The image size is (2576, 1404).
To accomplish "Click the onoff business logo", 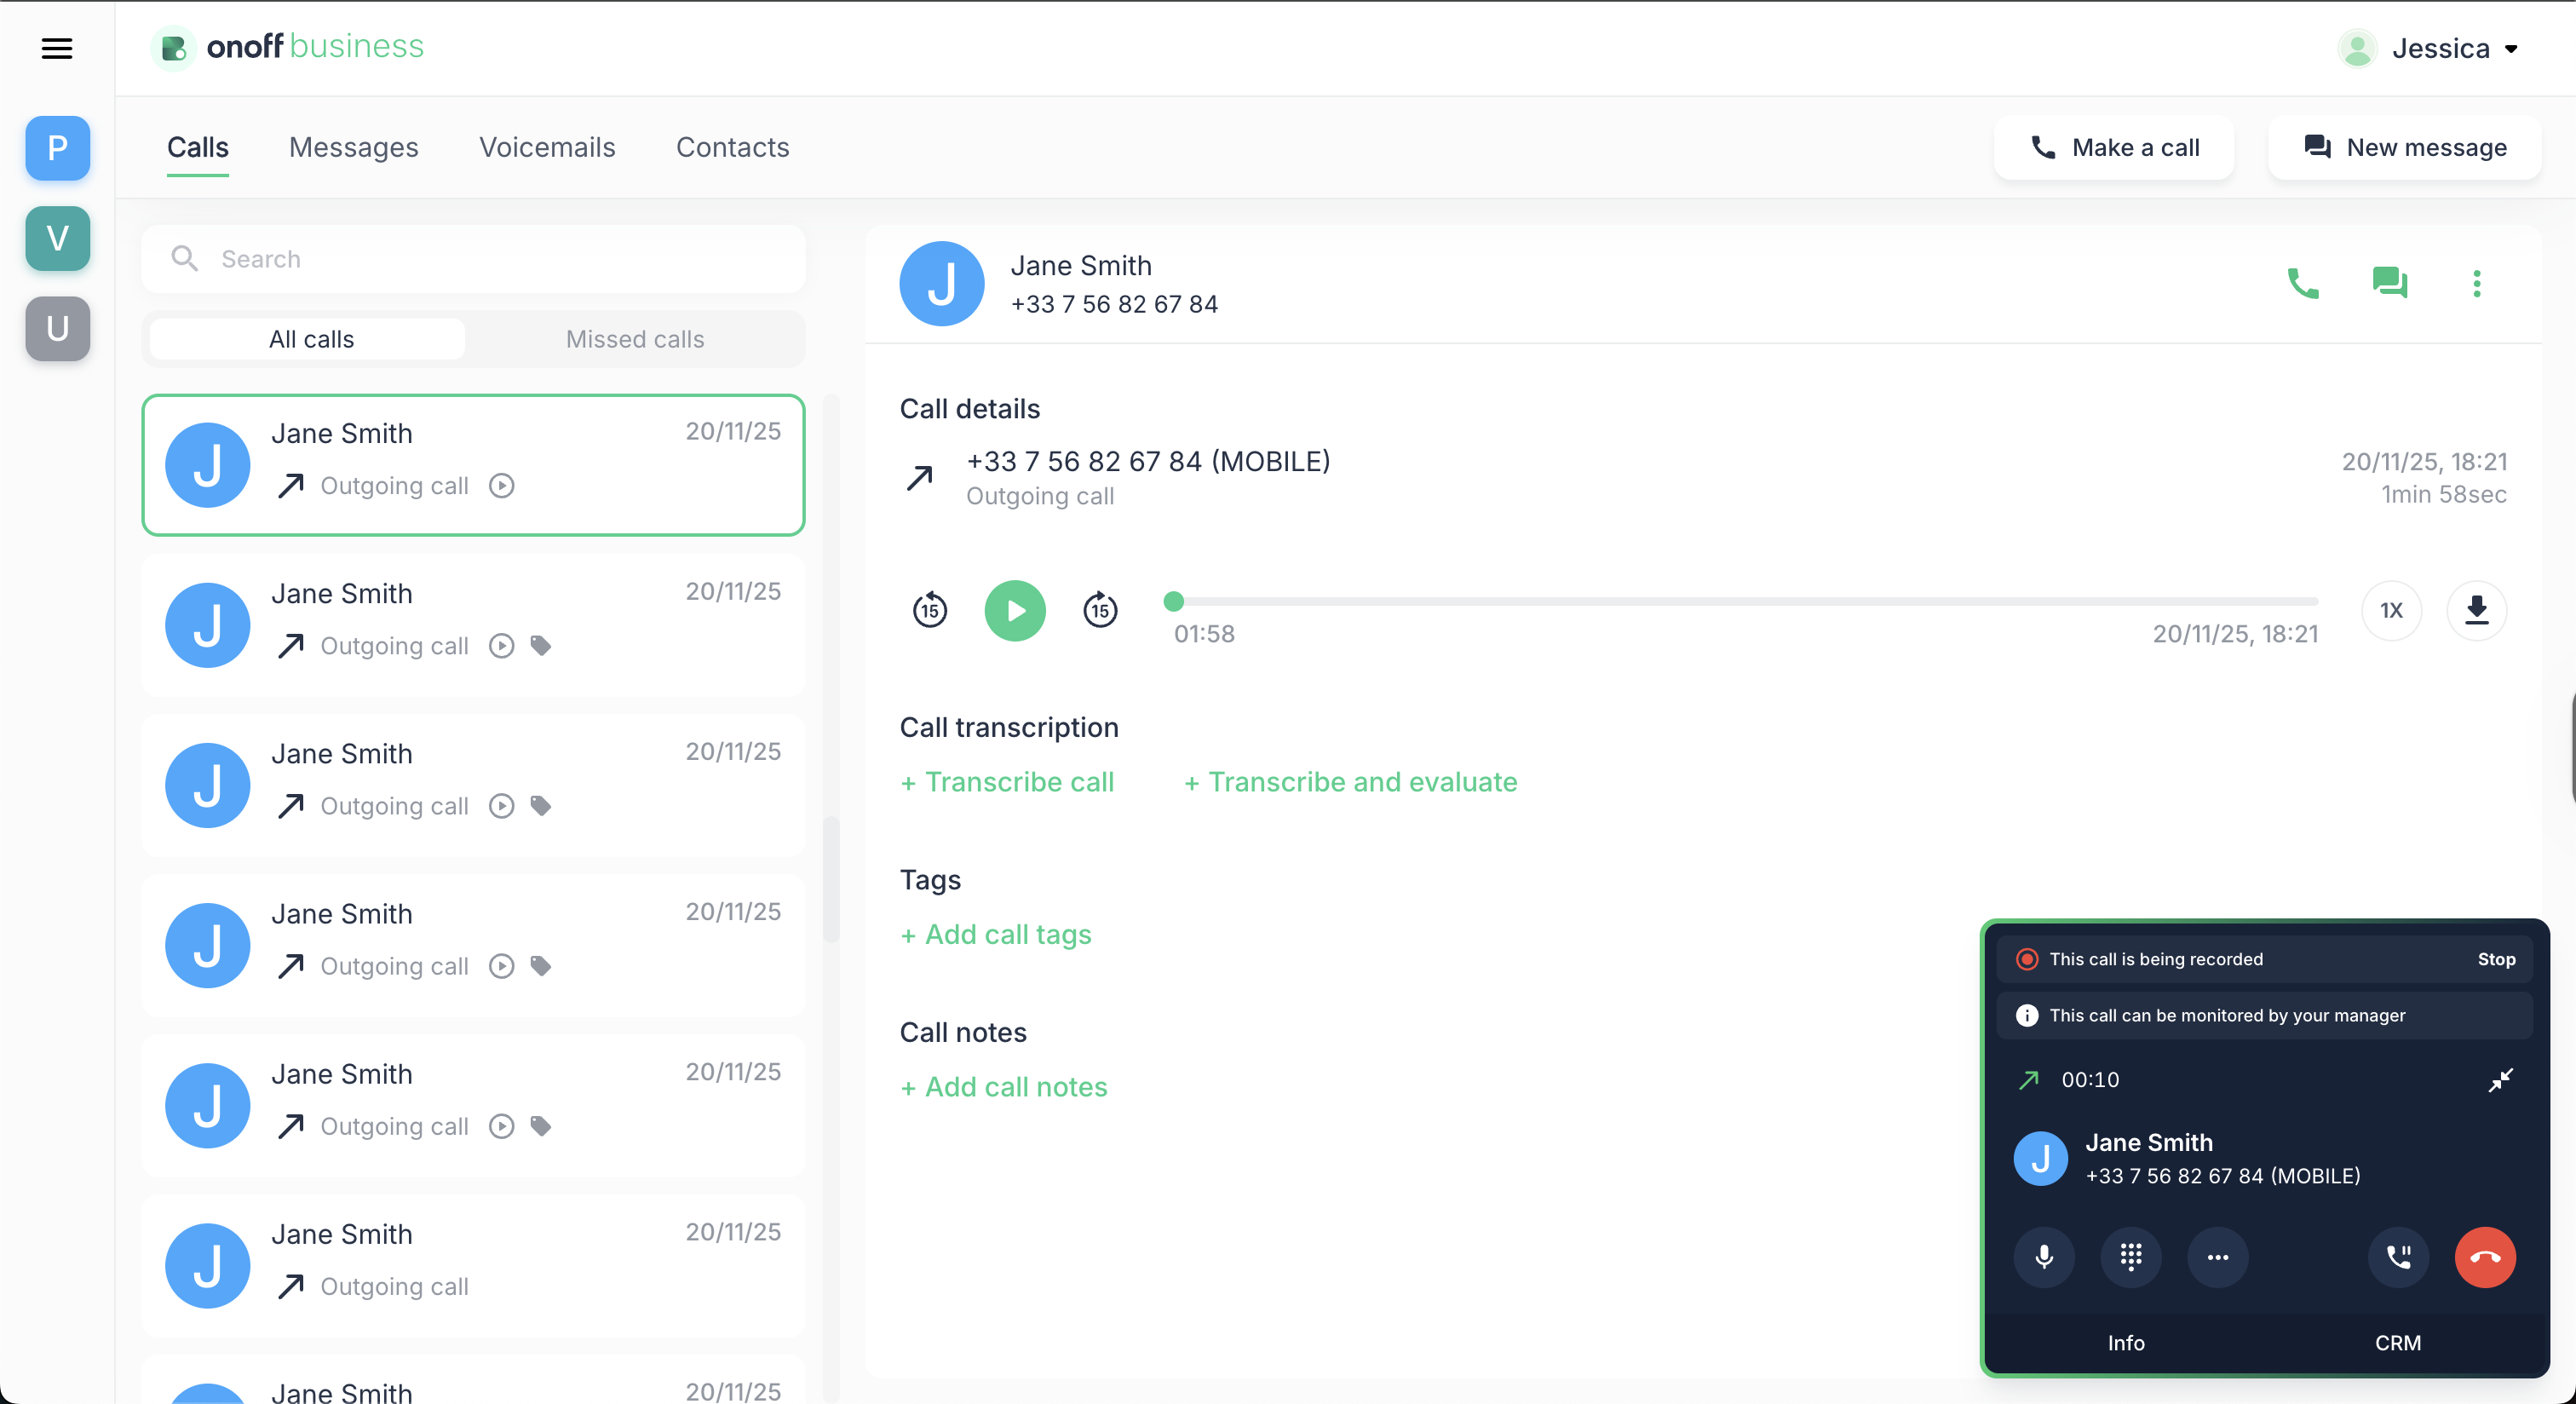I will coord(288,47).
